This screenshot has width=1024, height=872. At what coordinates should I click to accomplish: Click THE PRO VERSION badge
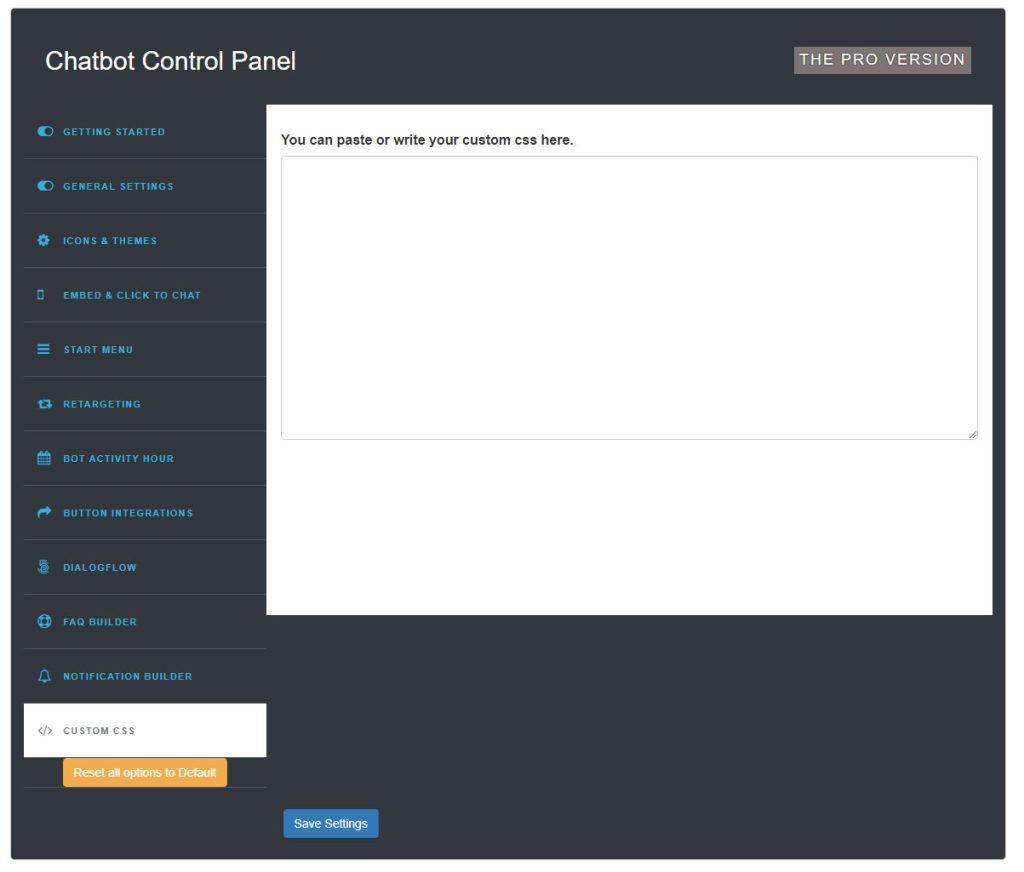click(x=881, y=59)
